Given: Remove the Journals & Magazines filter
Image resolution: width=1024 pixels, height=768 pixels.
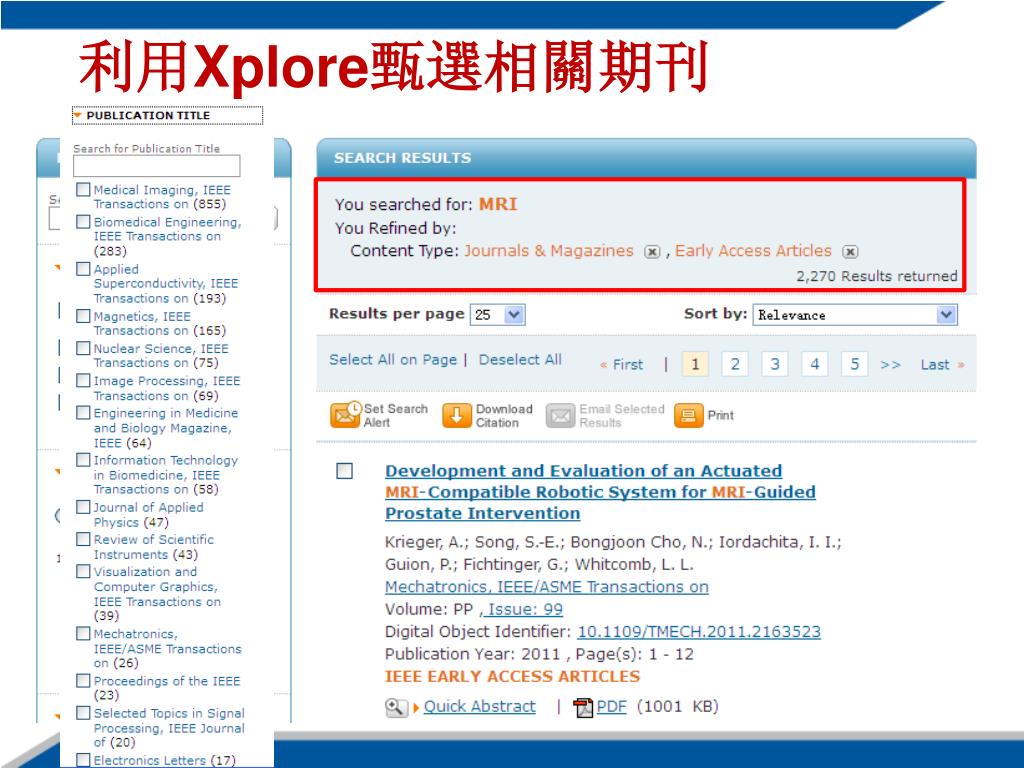Looking at the screenshot, I should click(x=652, y=252).
